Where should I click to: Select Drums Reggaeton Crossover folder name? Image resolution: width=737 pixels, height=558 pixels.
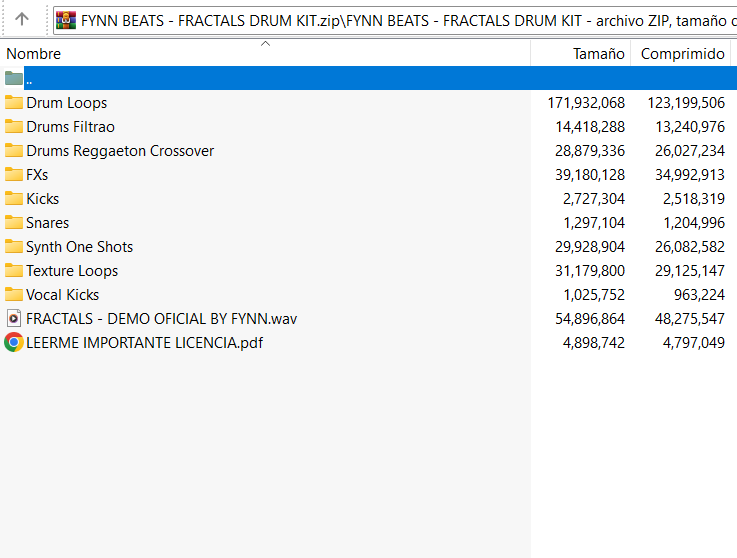pyautogui.click(x=120, y=150)
